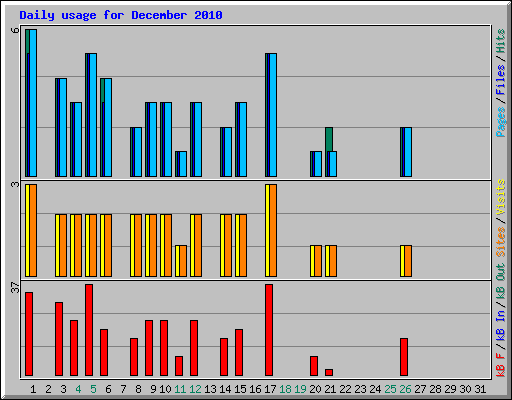The width and height of the screenshot is (512, 400).
Task: Click day label "28" on the x-axis
Action: (x=435, y=389)
